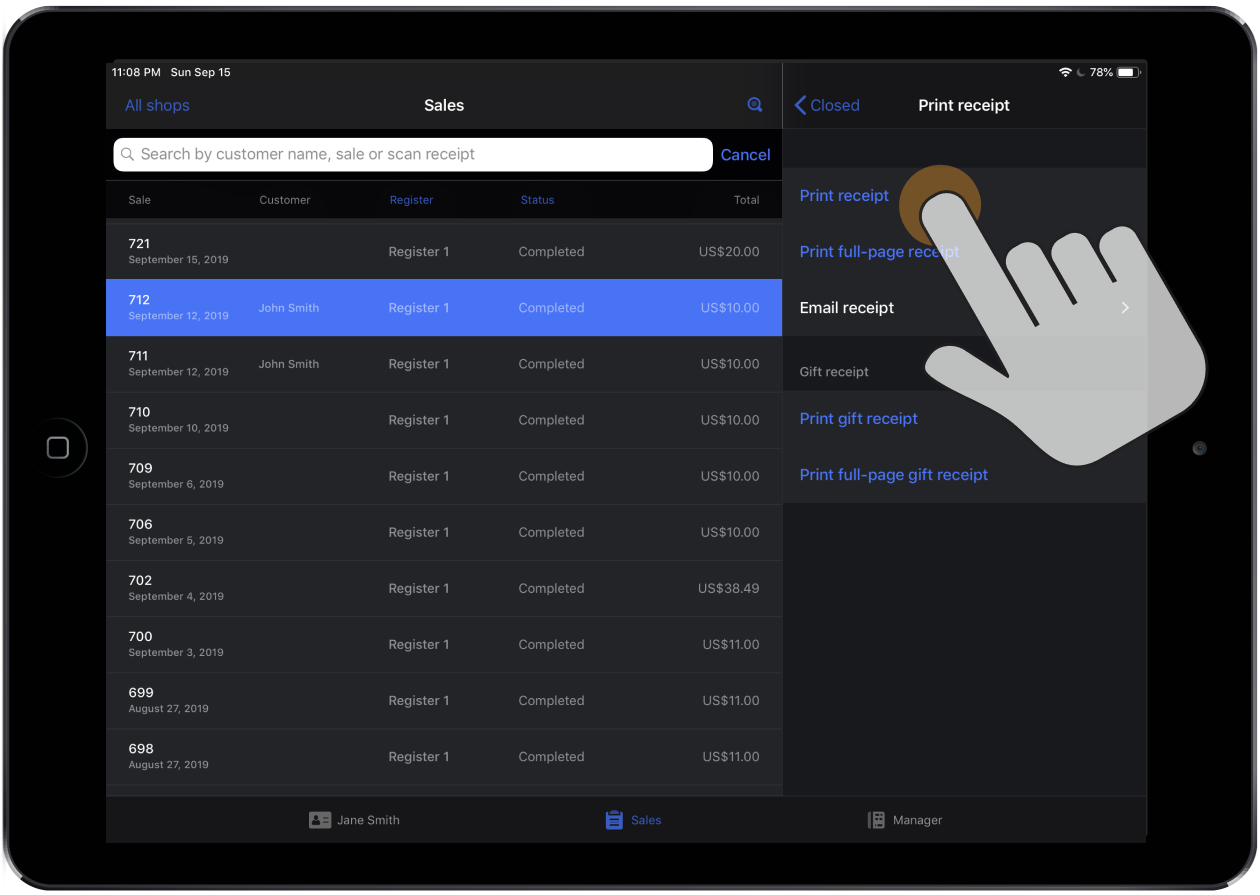Choose Print full-page gift receipt
The width and height of the screenshot is (1260, 895).
point(893,475)
